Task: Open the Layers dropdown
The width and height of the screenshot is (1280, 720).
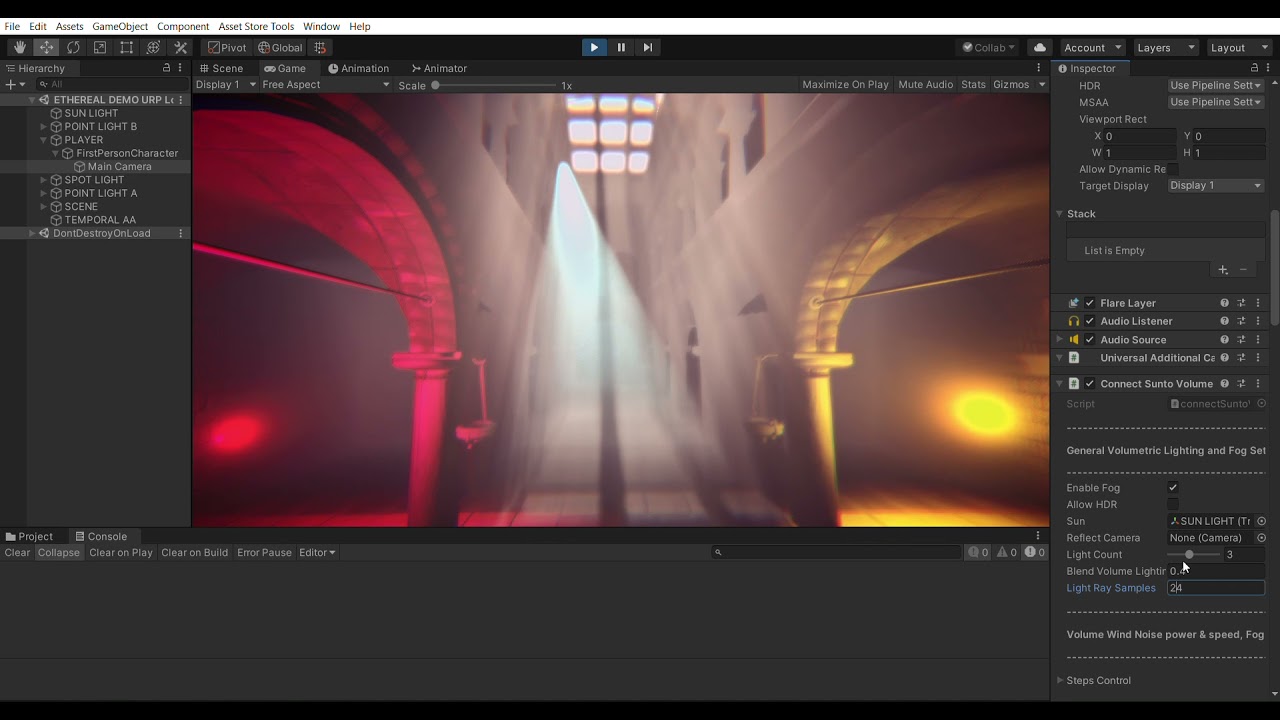Action: pos(1164,47)
